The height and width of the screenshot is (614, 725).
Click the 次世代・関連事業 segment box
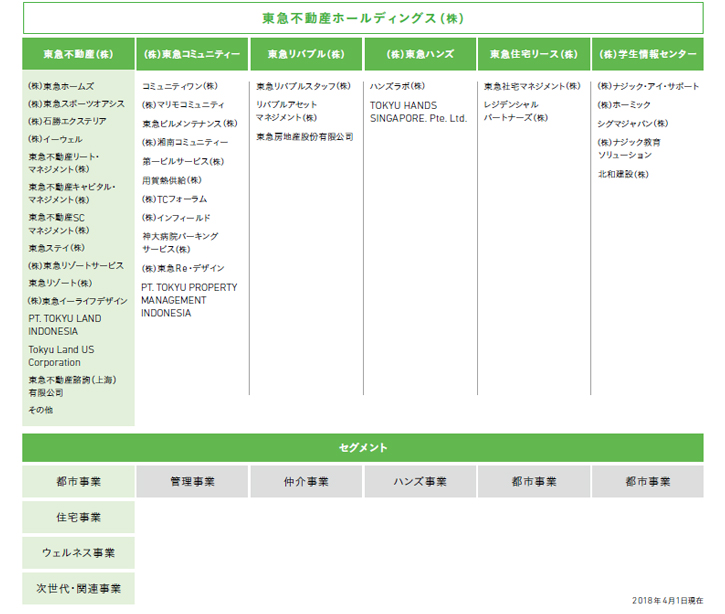(x=78, y=588)
